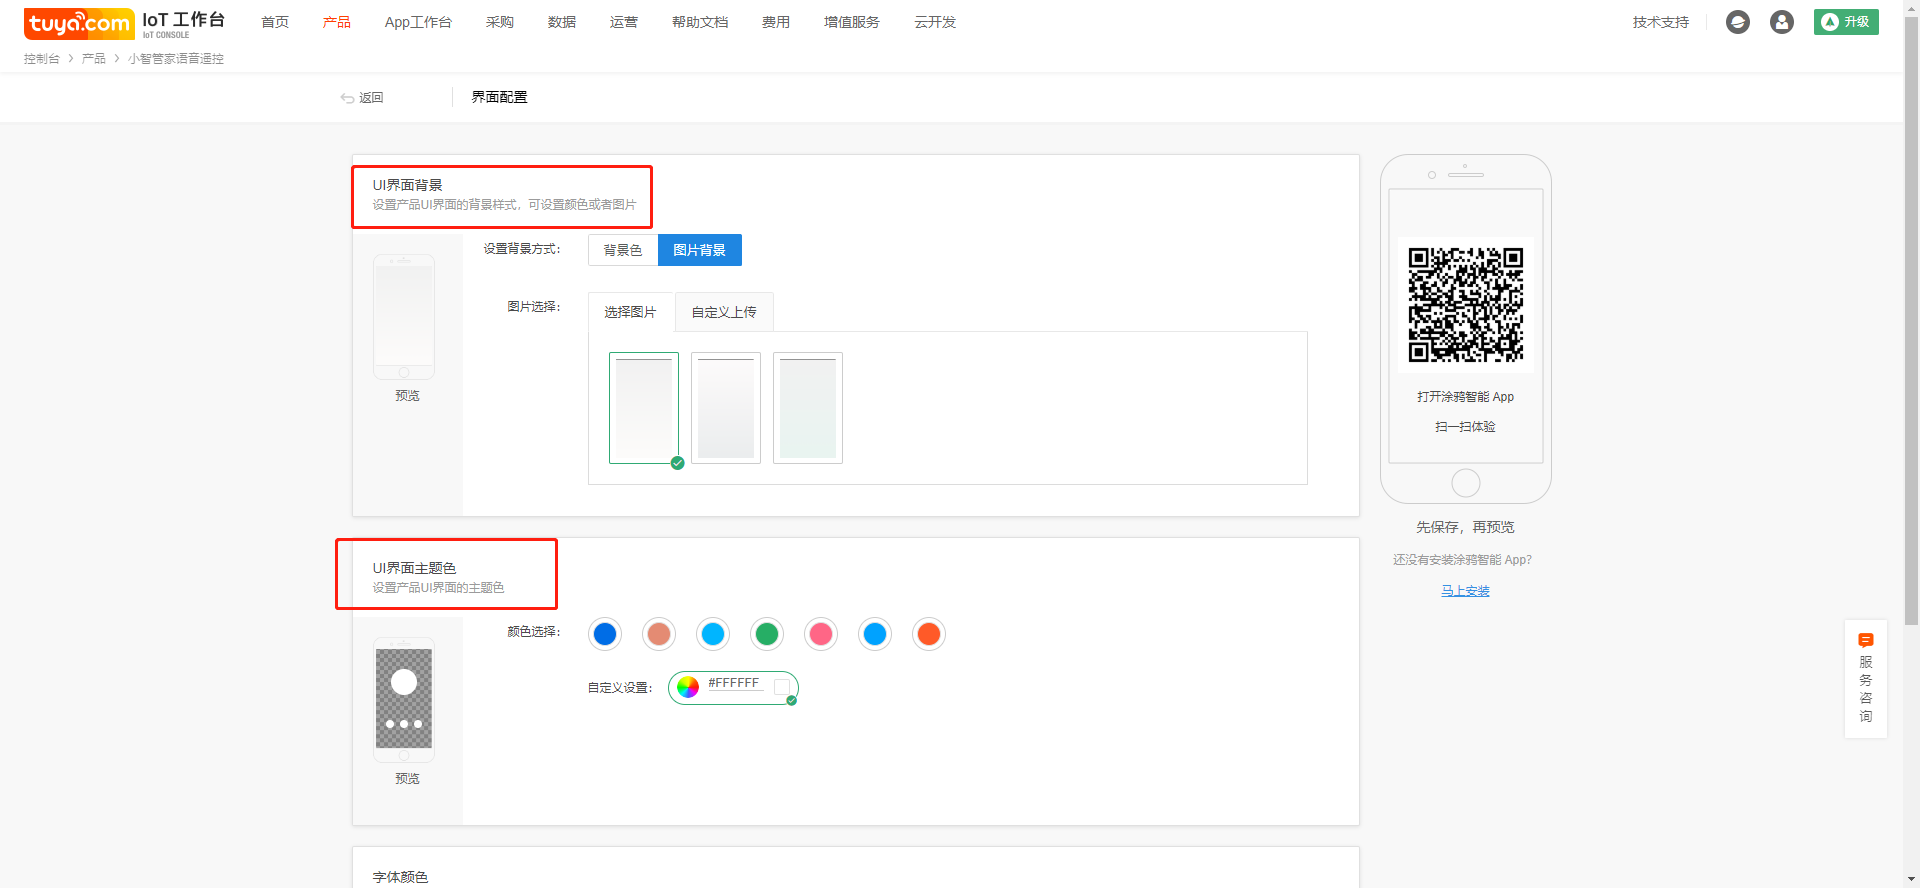This screenshot has height=888, width=1920.
Task: Choose the green theme color swatch
Action: point(767,634)
